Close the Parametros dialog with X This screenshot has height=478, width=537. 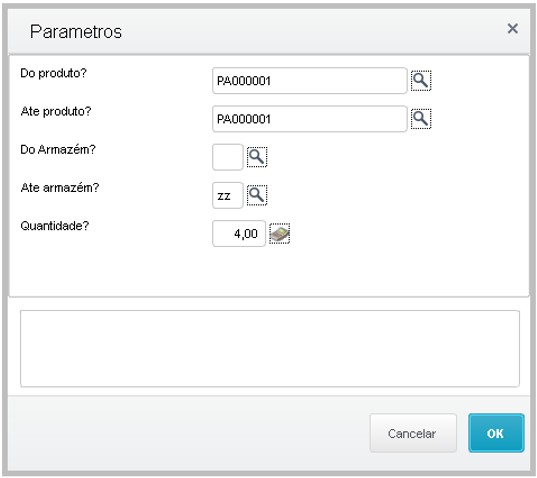[512, 28]
